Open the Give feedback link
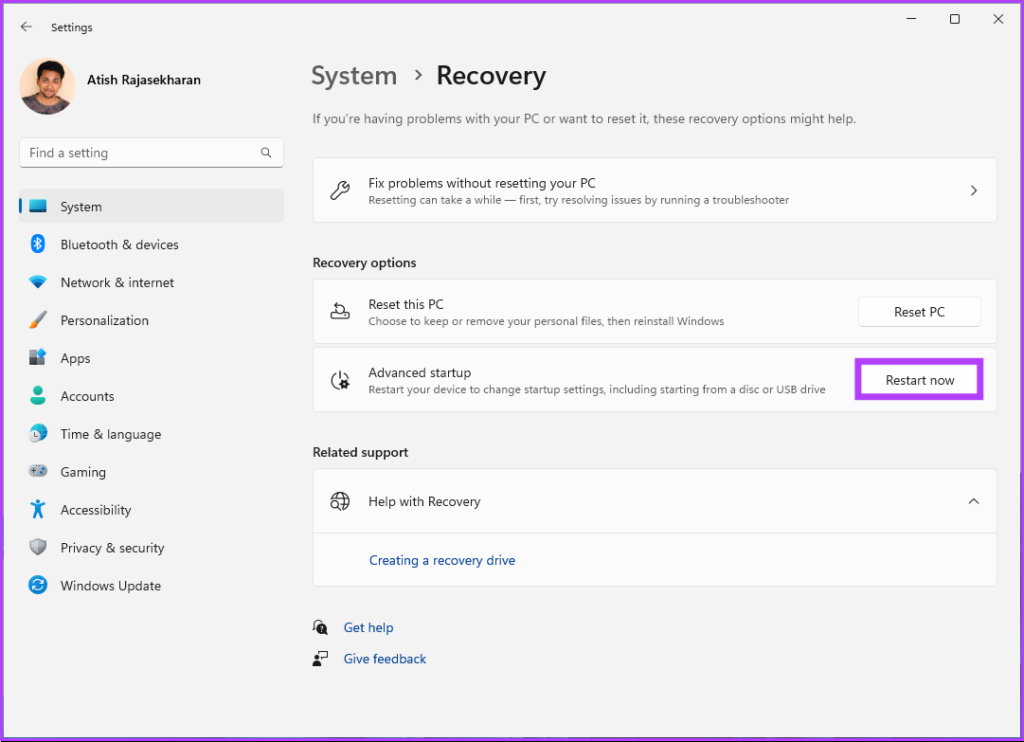Image resolution: width=1024 pixels, height=742 pixels. point(385,658)
